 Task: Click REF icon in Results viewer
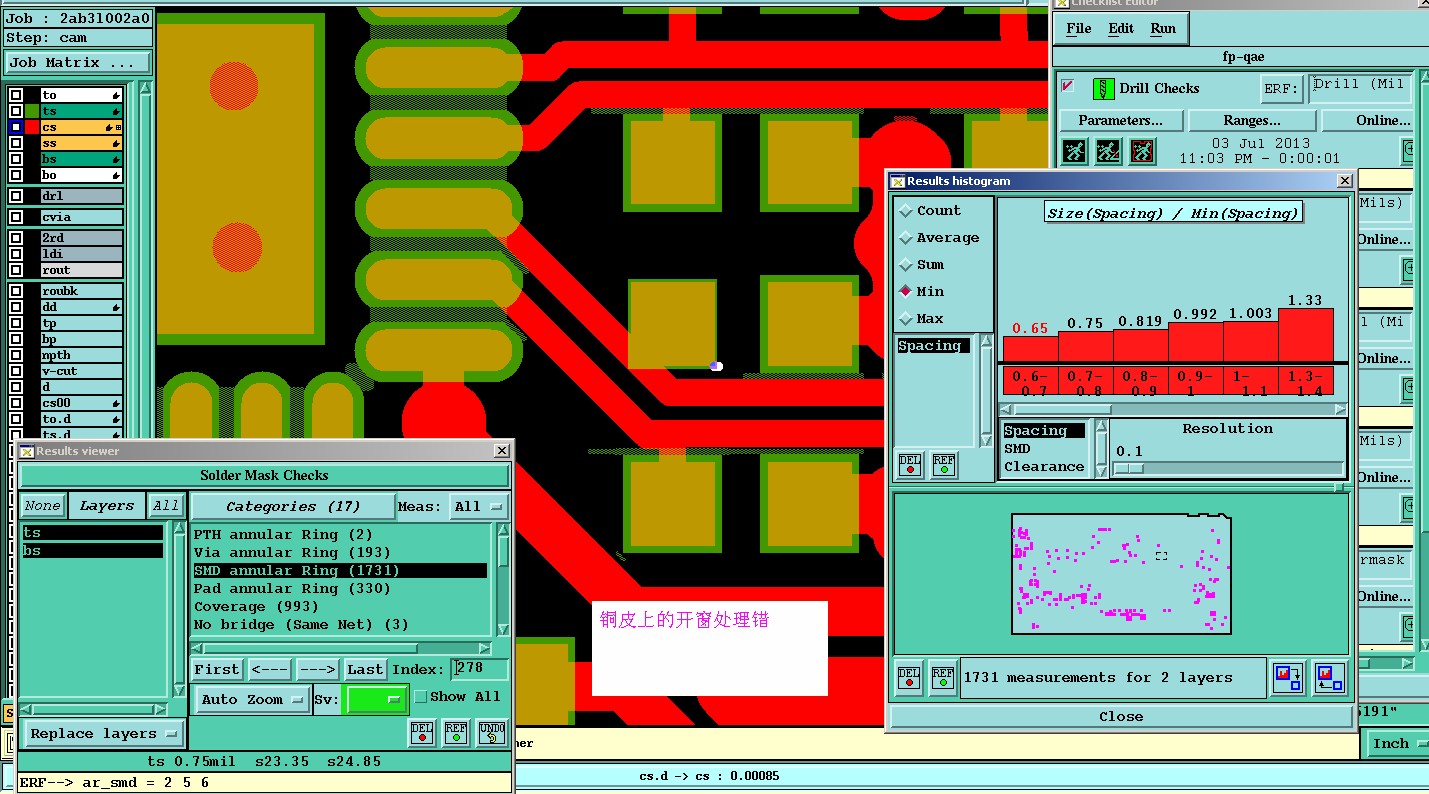tap(456, 733)
